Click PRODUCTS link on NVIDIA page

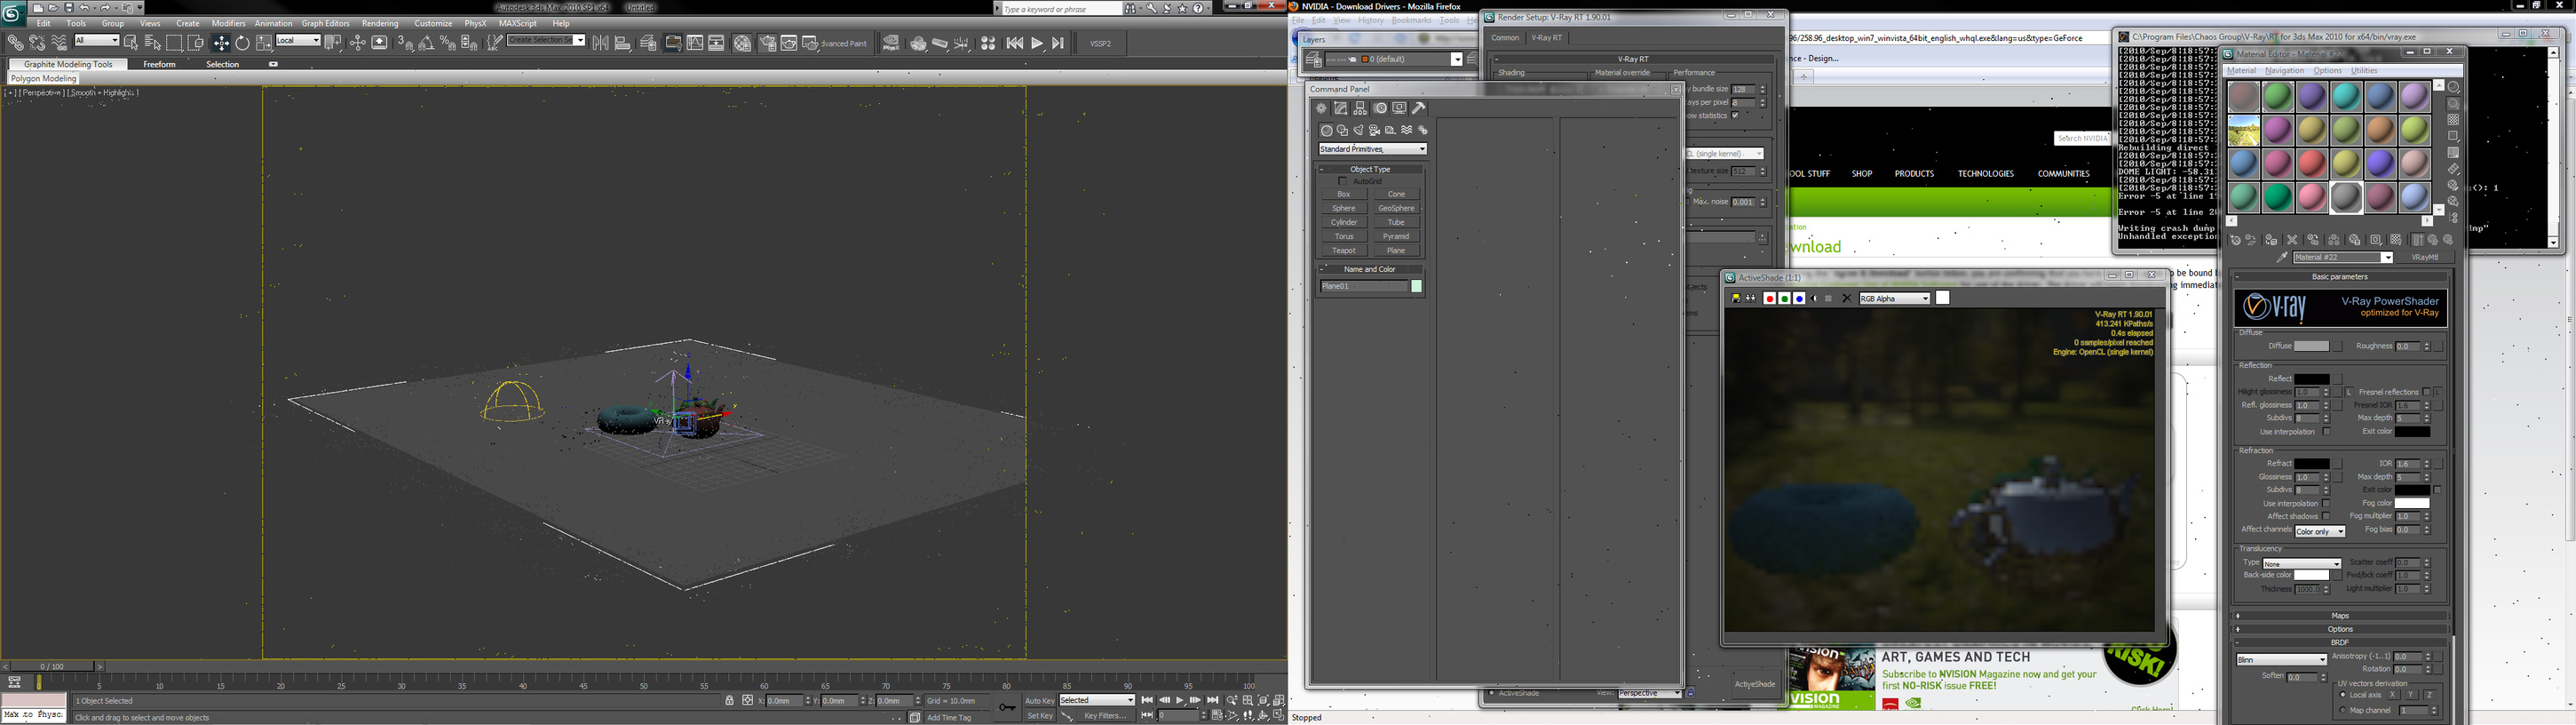tap(1914, 174)
